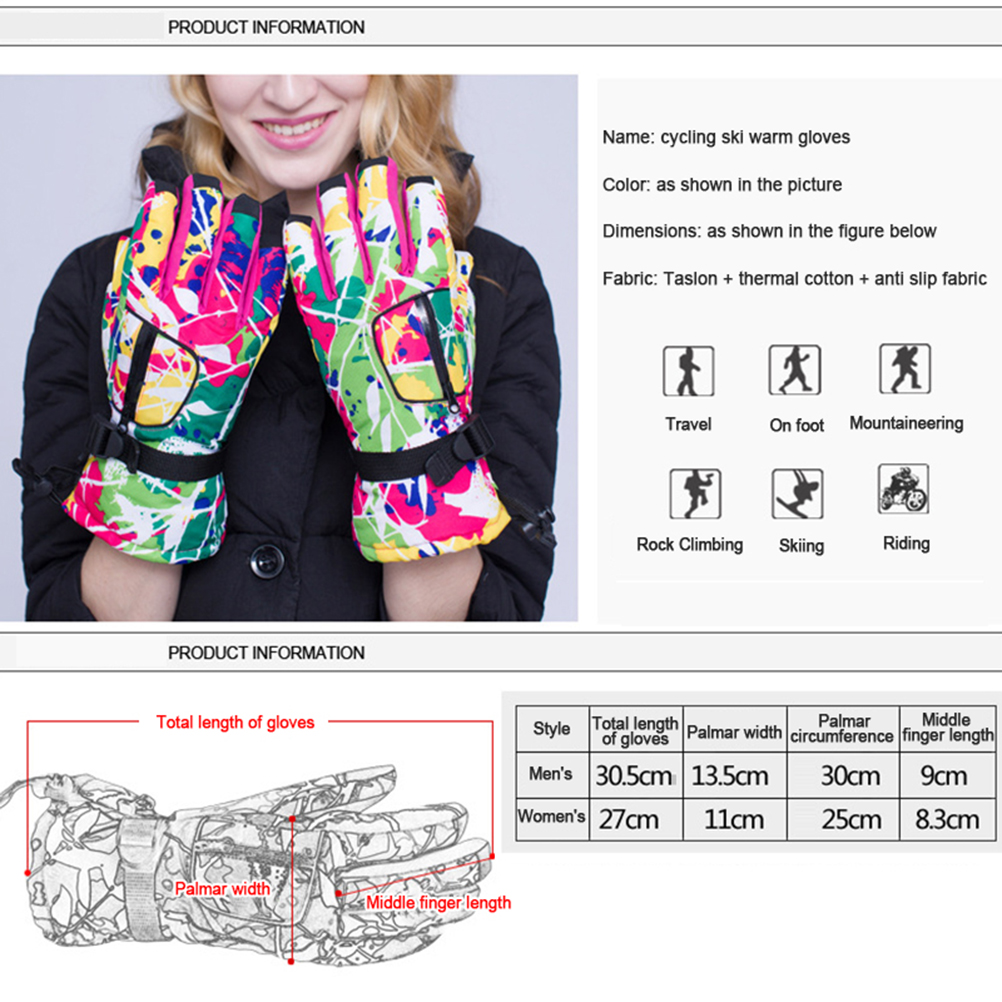The width and height of the screenshot is (1002, 1002).
Task: Click the 30.5cm men's length cell
Action: (x=634, y=775)
